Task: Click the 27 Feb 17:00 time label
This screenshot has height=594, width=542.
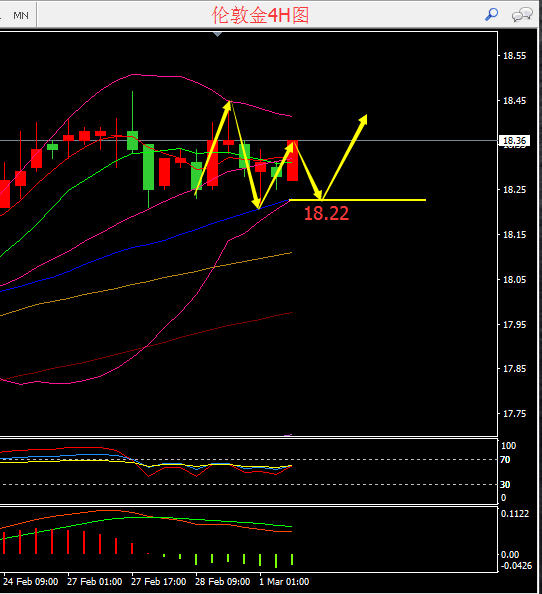Action: point(159,581)
